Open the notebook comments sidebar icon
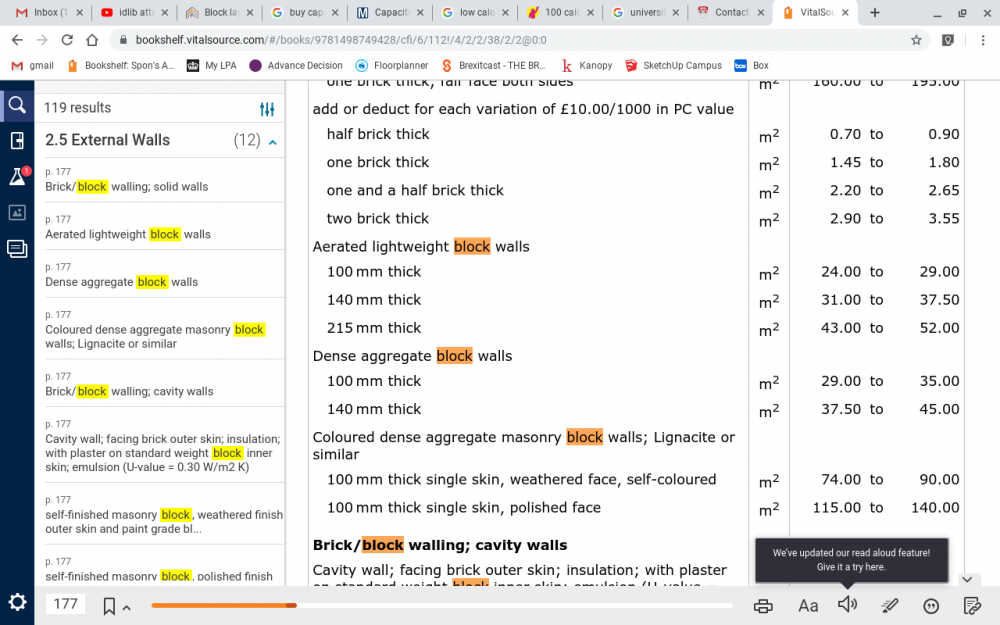1000x625 pixels. click(x=17, y=248)
